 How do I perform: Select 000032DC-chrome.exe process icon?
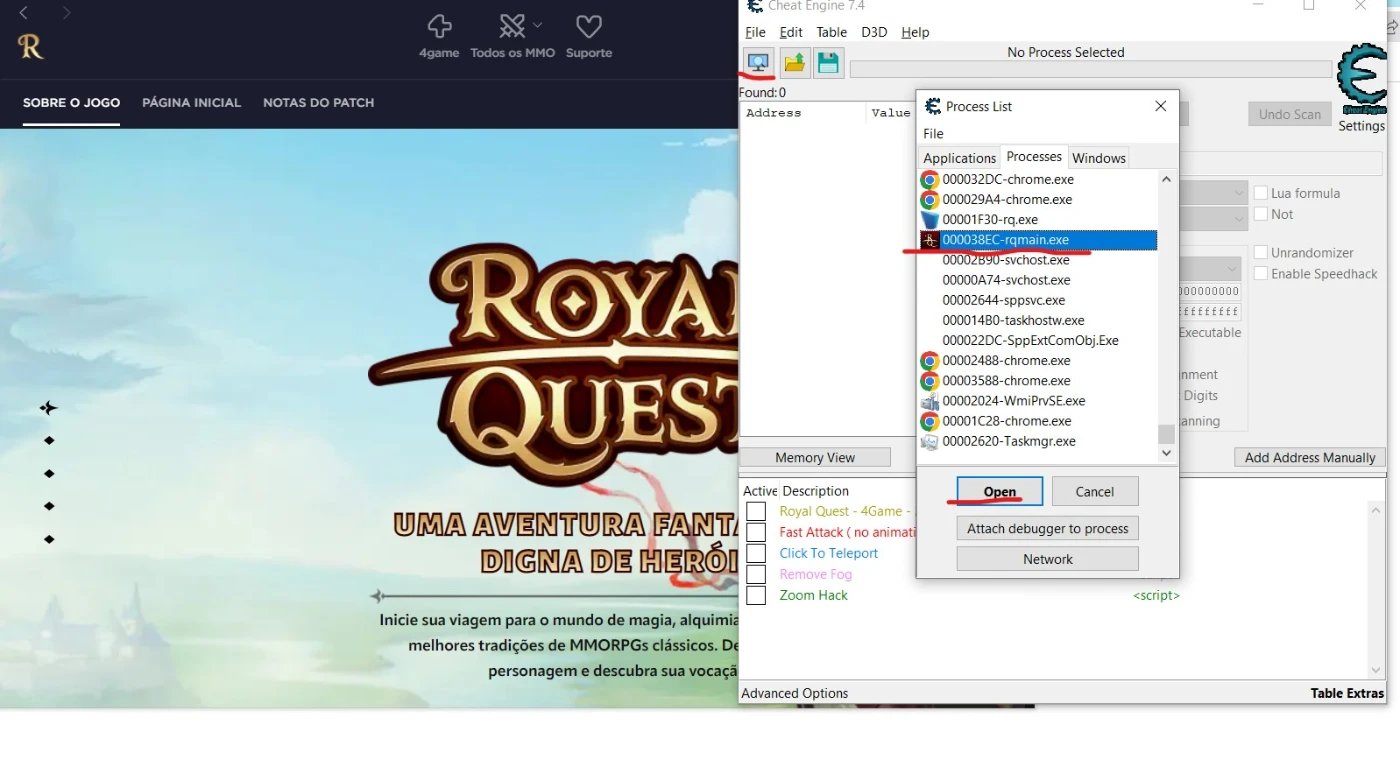(930, 180)
